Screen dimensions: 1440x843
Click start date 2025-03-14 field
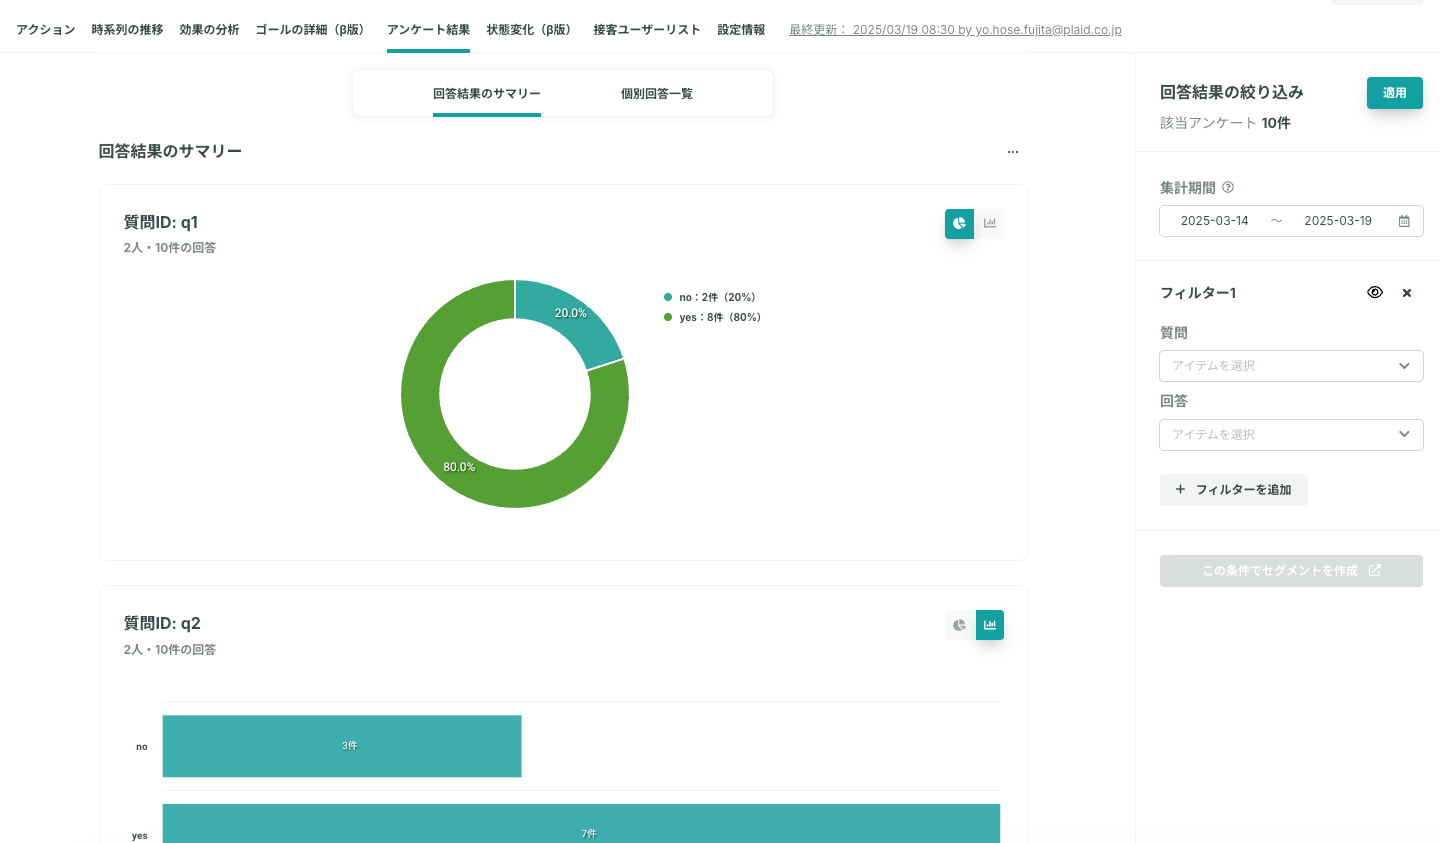[1214, 221]
